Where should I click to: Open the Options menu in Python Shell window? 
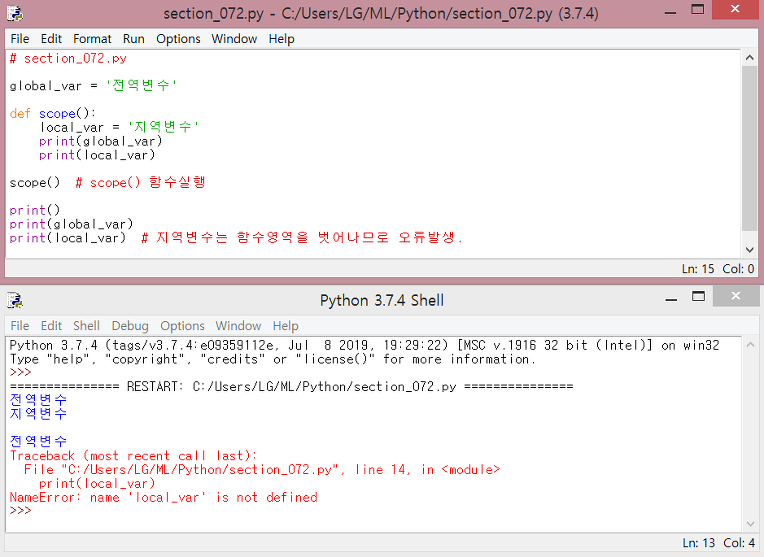182,326
